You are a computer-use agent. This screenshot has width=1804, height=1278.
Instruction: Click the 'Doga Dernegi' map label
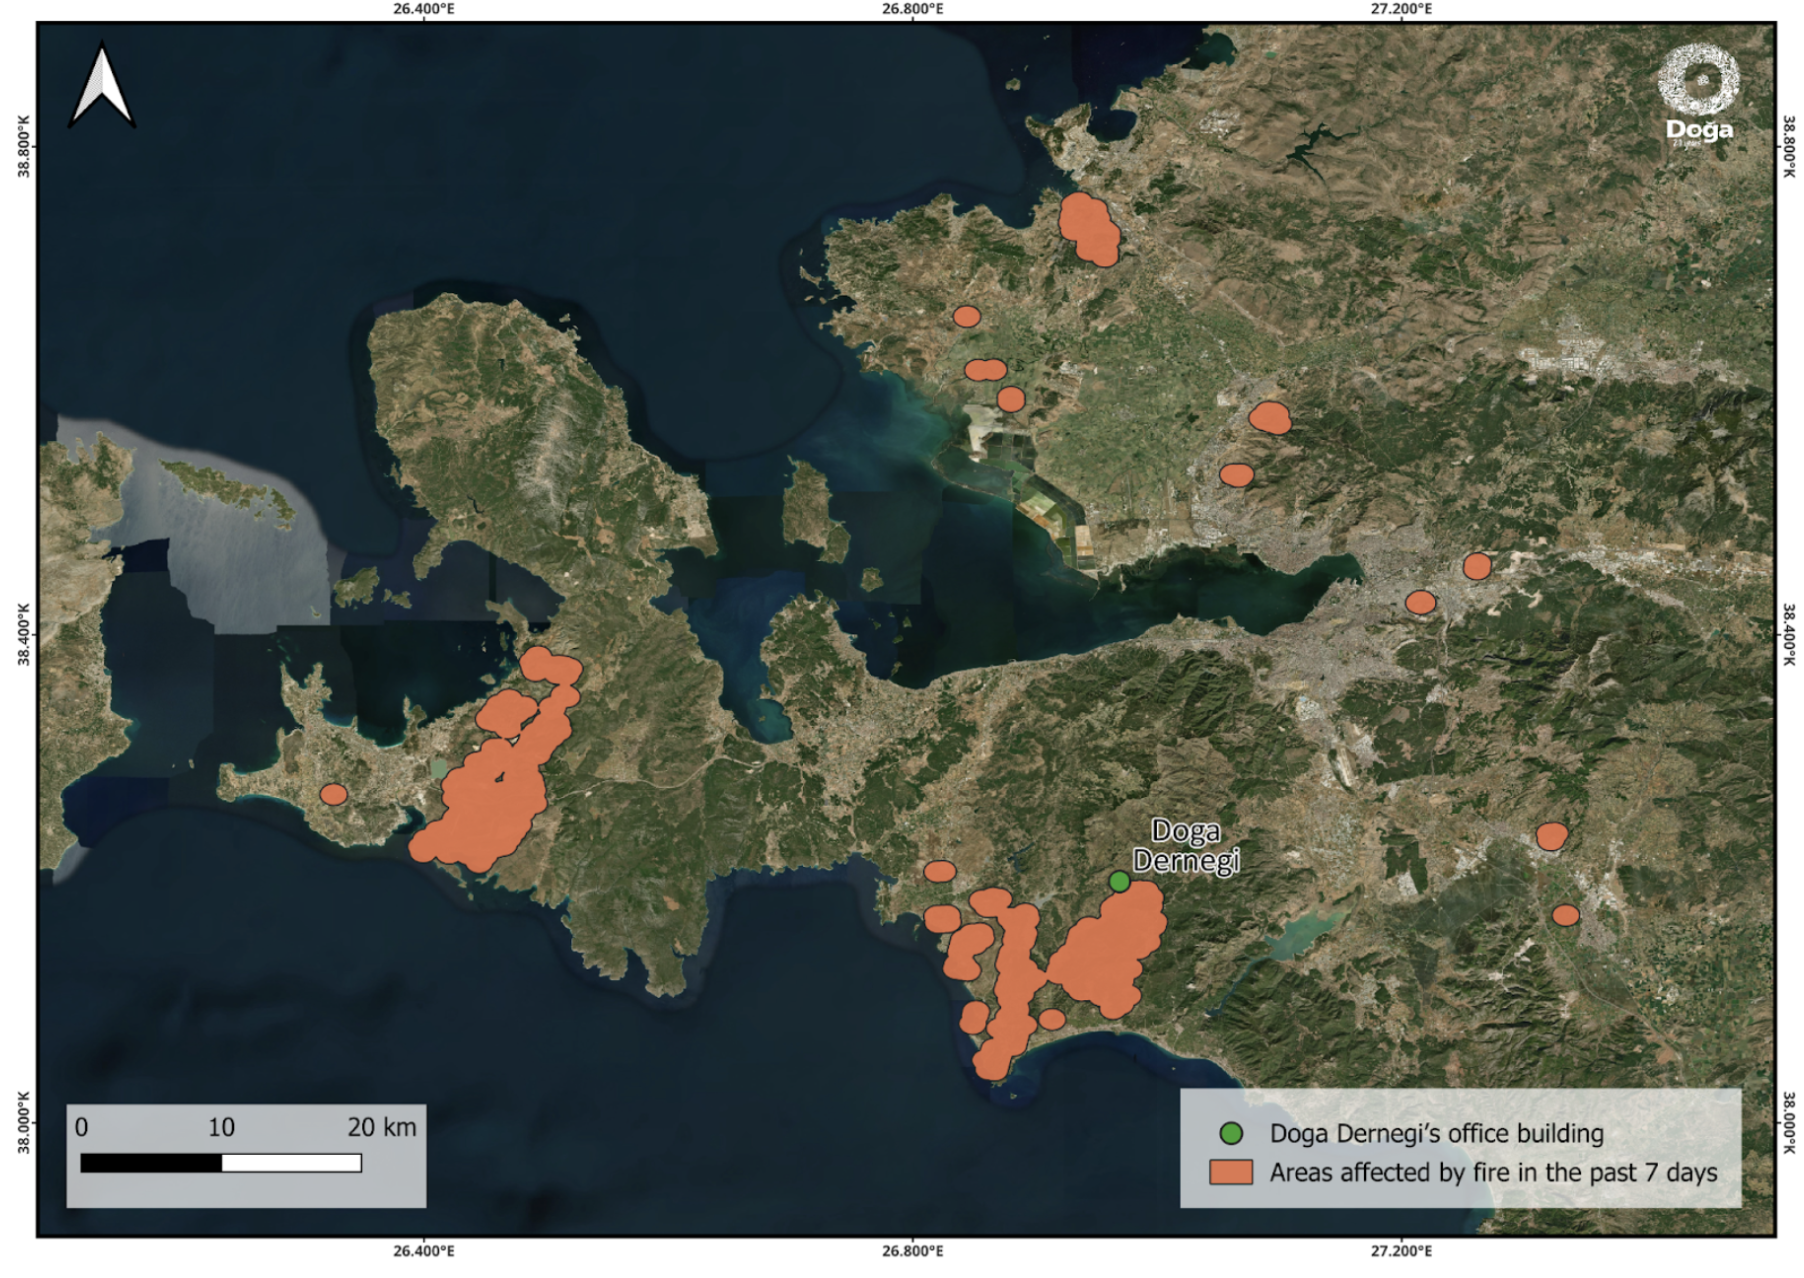point(1186,846)
